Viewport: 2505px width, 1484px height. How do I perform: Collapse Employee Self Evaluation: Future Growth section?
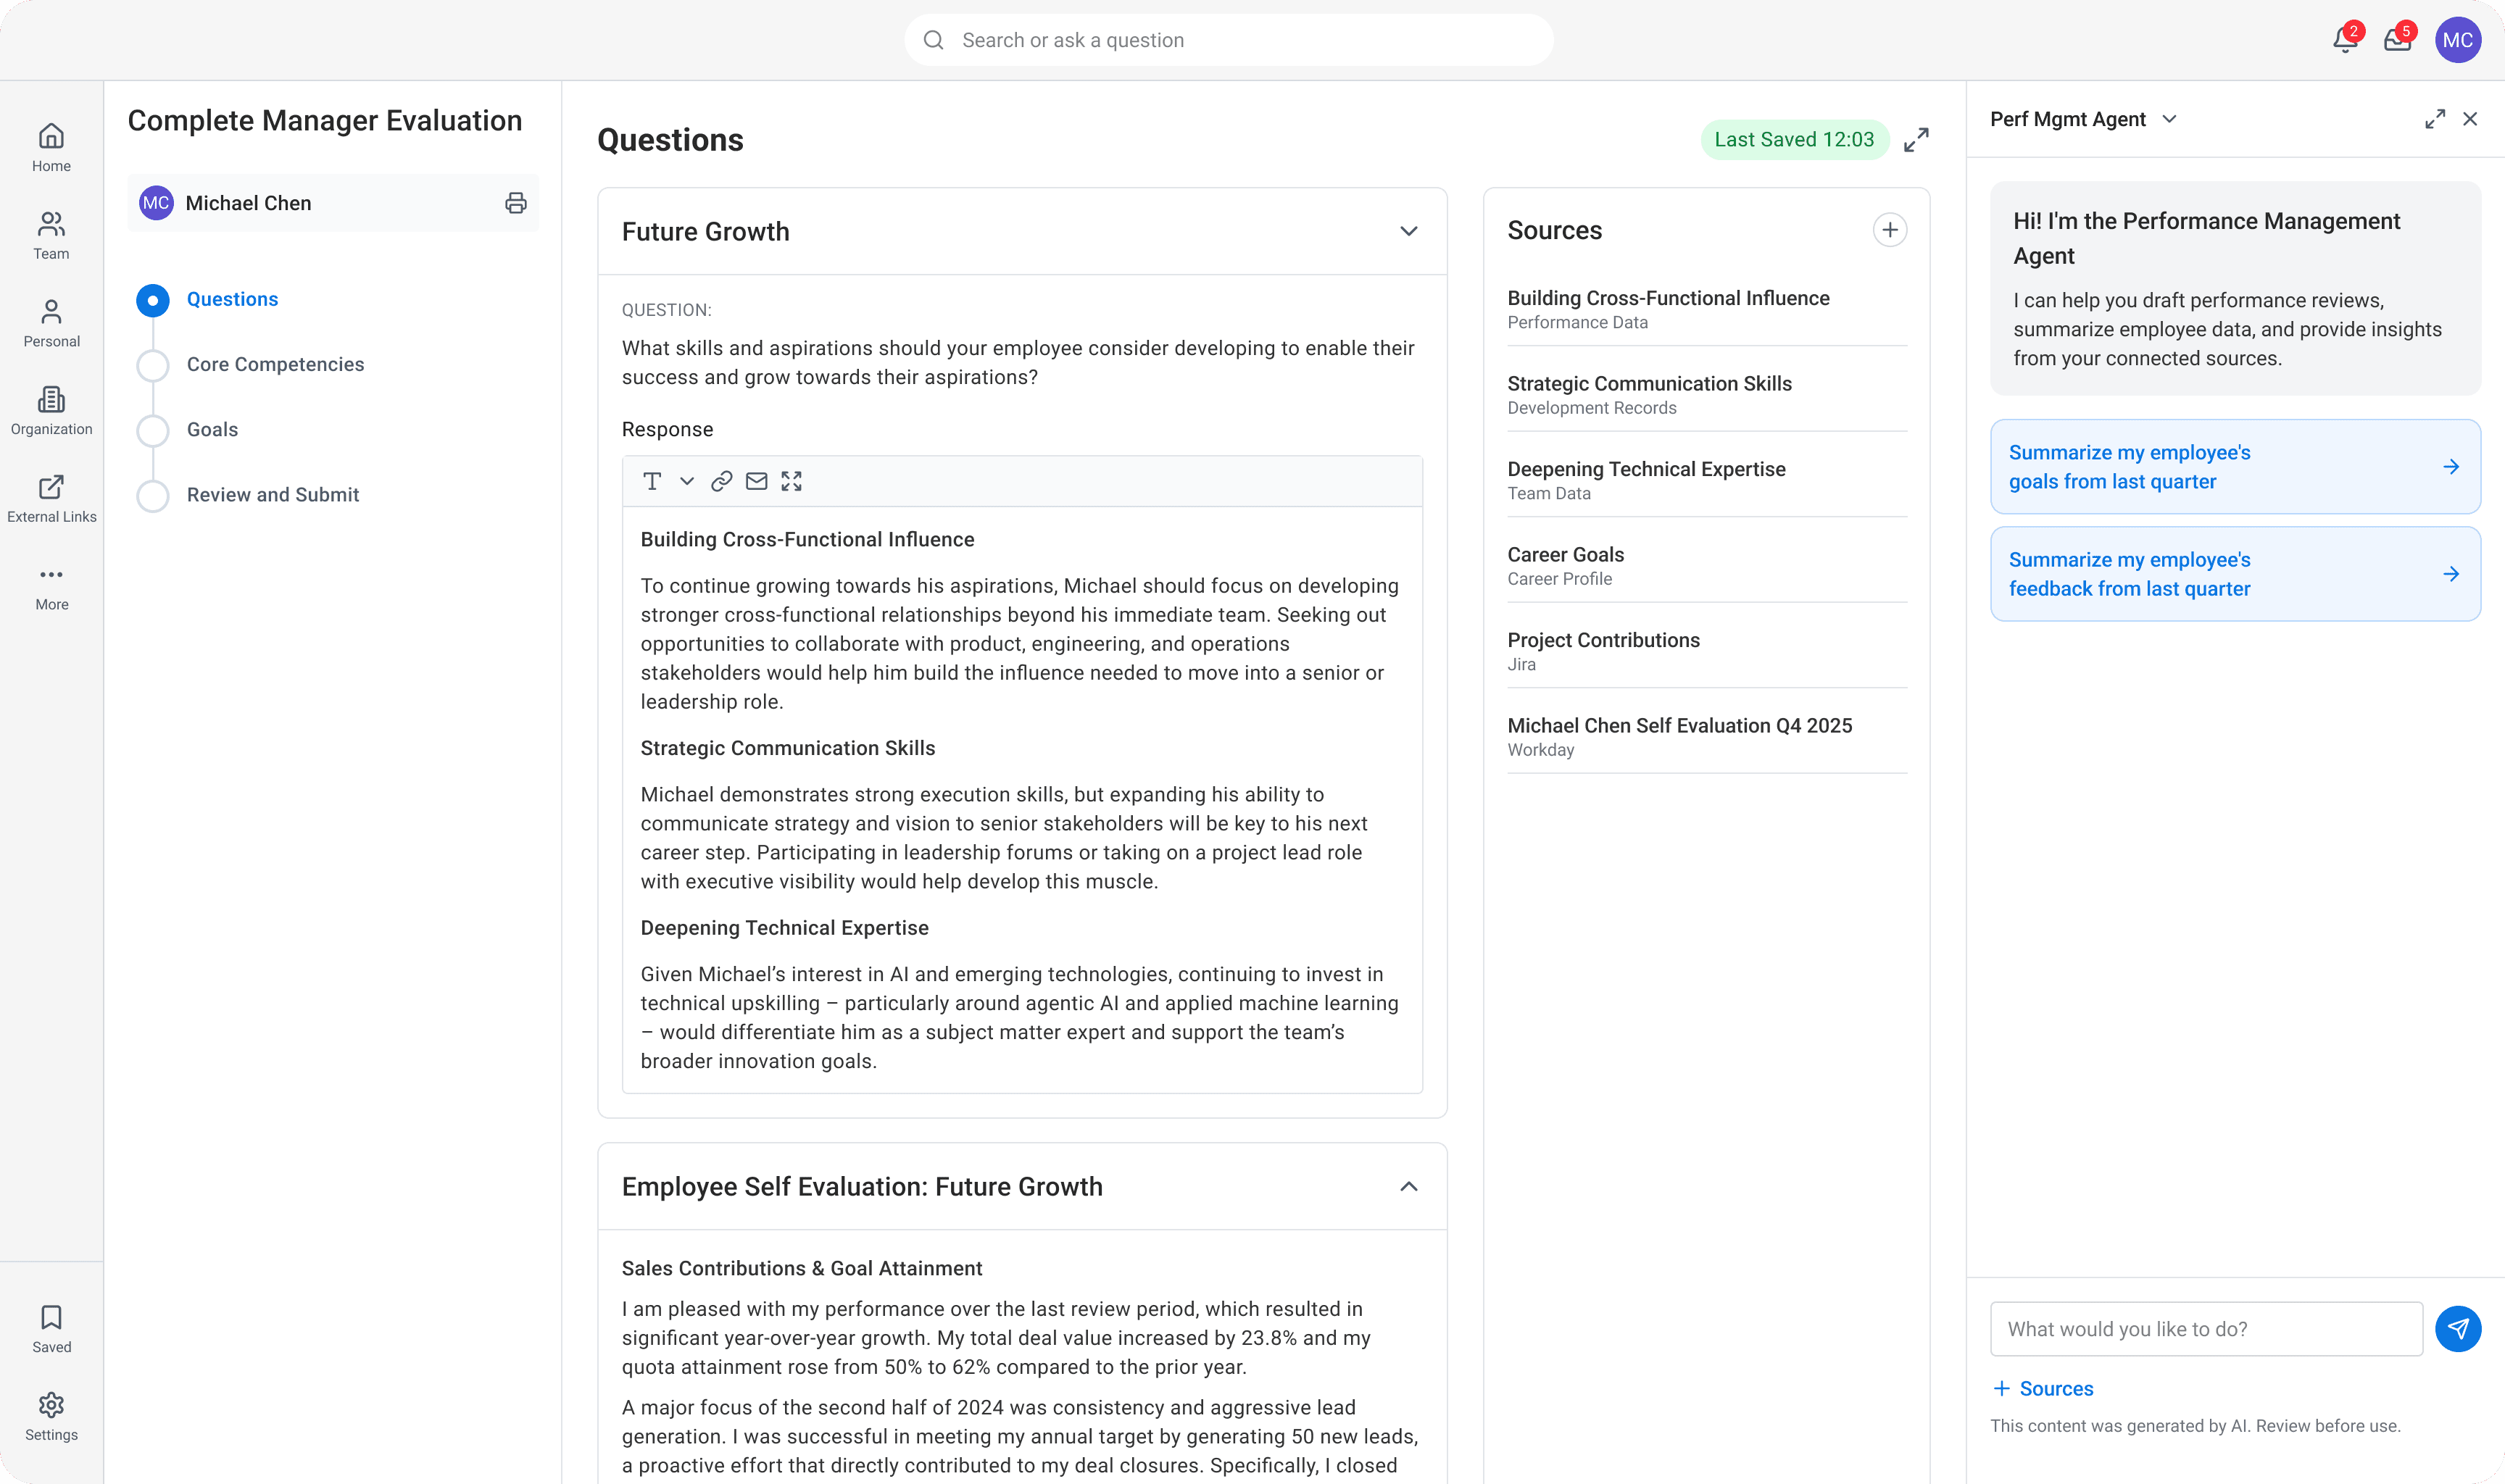1408,1187
